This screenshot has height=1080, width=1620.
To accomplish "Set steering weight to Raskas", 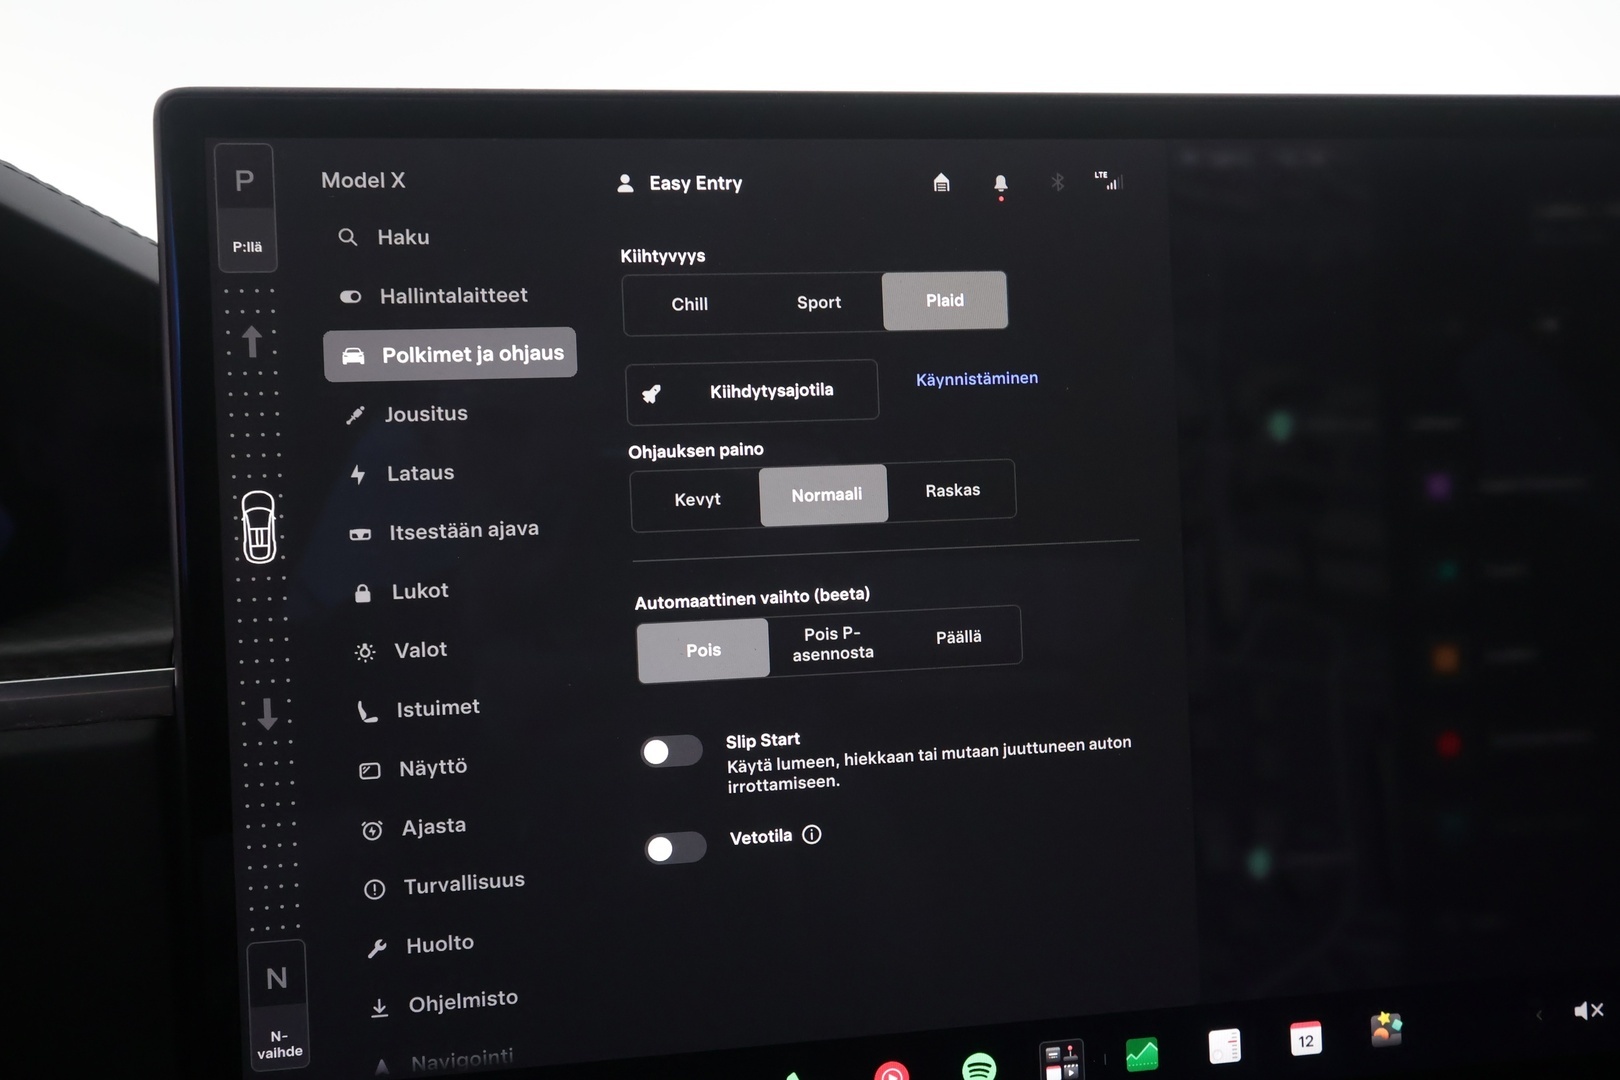I will coord(952,490).
